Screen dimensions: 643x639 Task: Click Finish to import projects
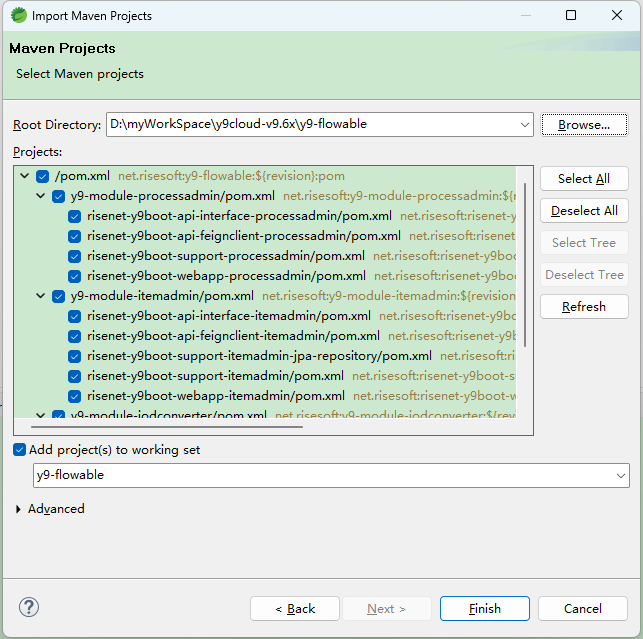[485, 609]
